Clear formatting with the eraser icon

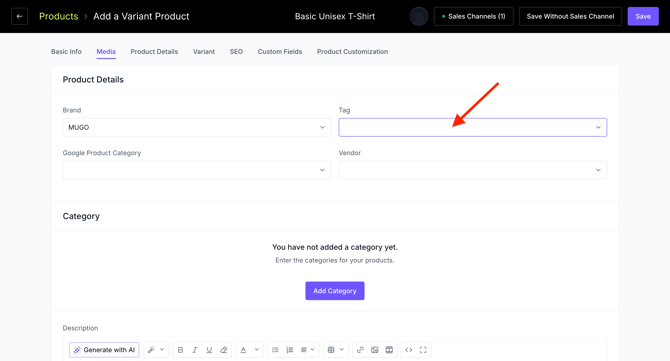[224, 350]
